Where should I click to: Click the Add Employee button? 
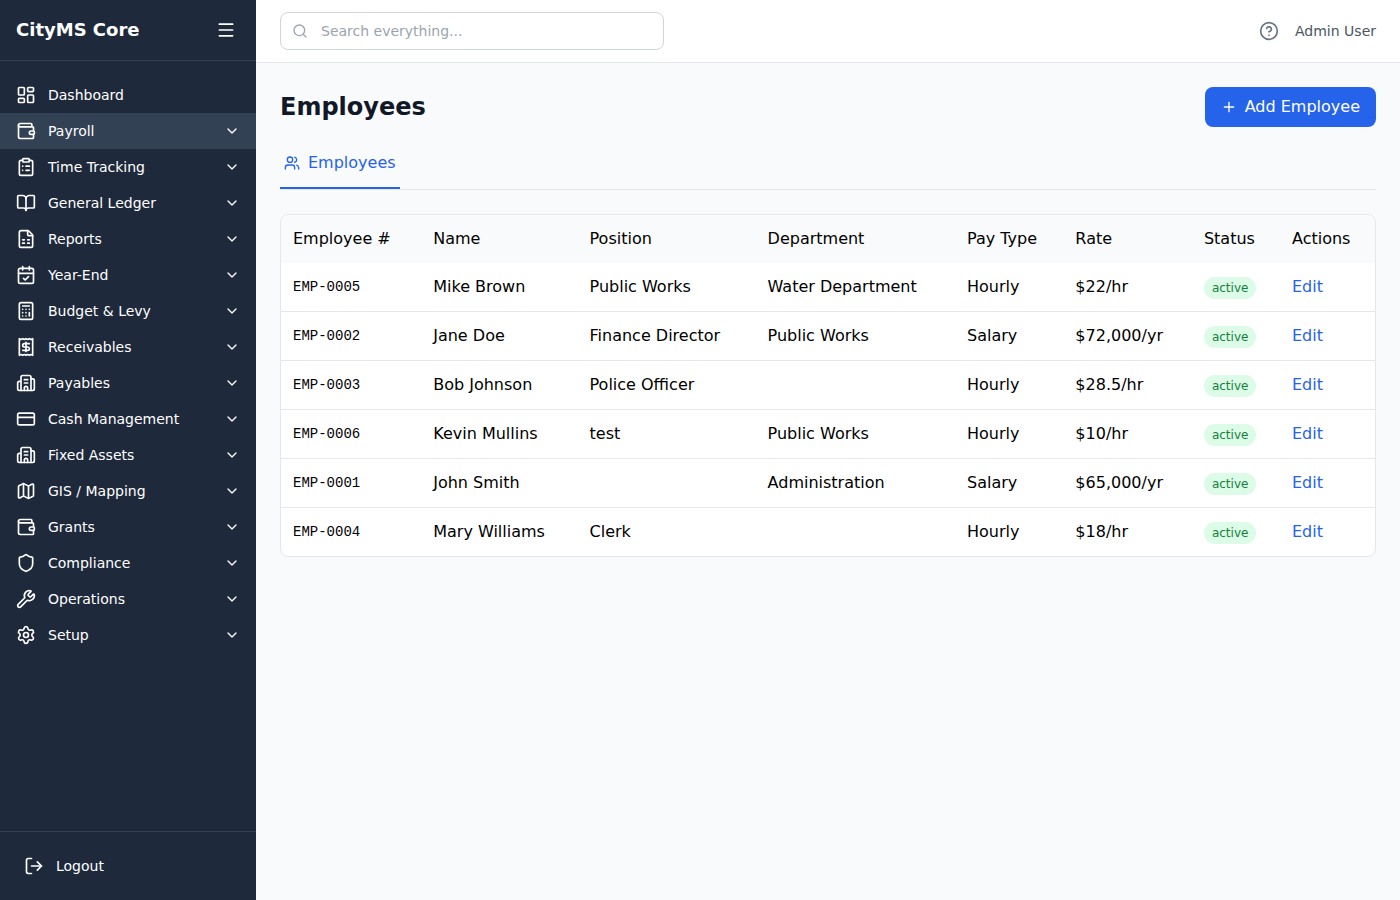point(1290,107)
